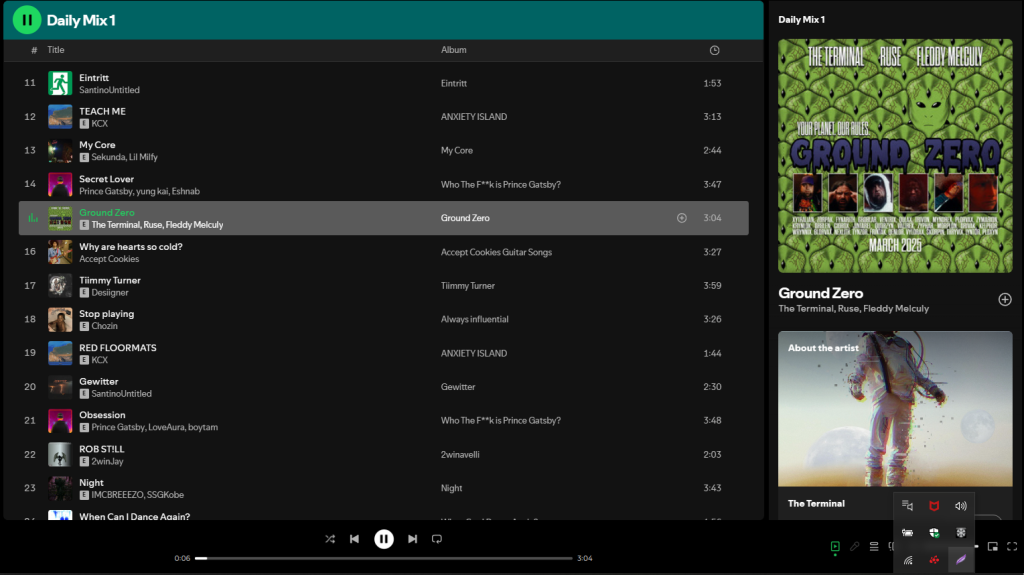Click the 3:04 total duration label
The image size is (1024, 575).
(584, 558)
